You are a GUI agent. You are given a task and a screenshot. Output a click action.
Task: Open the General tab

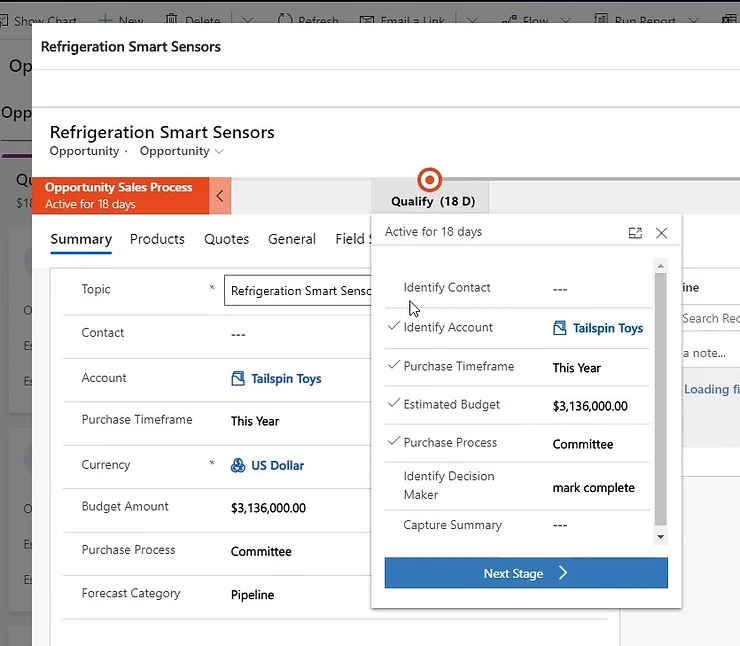[x=292, y=239]
